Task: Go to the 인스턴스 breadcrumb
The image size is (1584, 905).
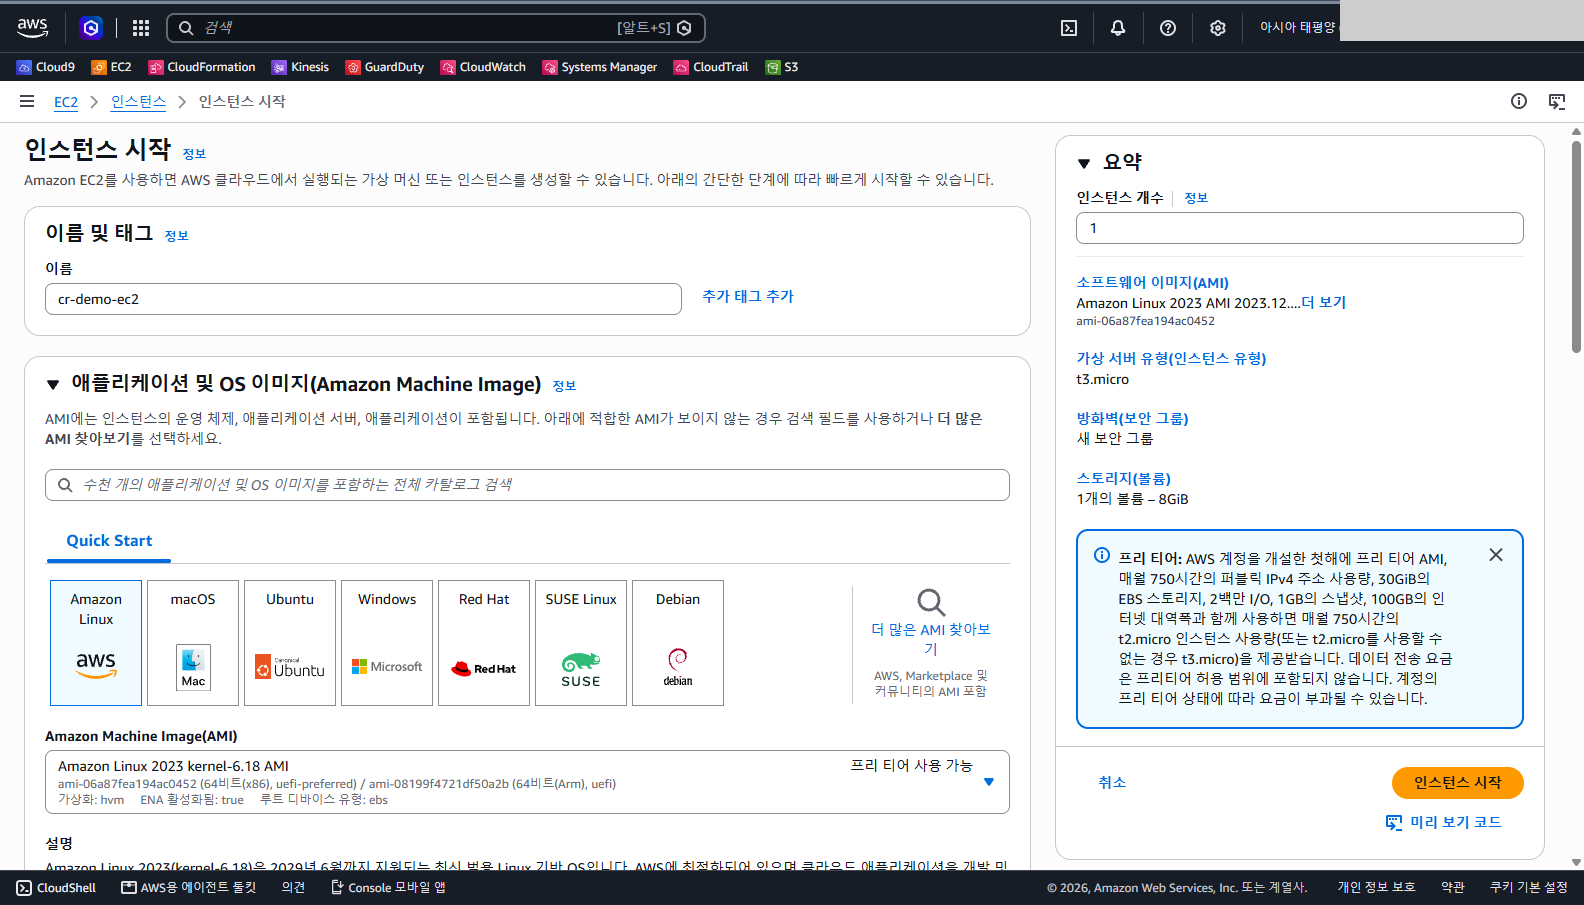Action: coord(138,102)
